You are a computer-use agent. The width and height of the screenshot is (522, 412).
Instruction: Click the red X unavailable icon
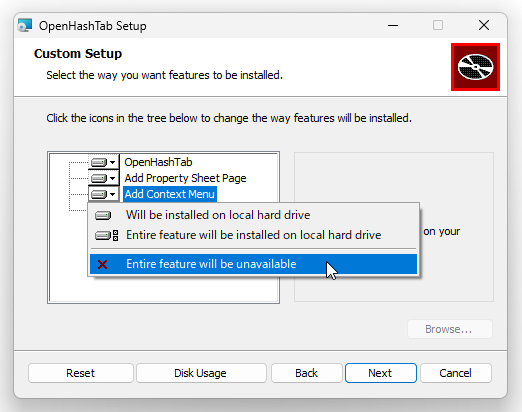(103, 264)
